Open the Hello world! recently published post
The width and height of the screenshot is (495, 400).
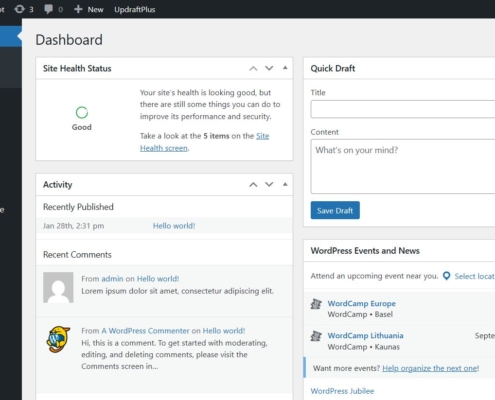pos(174,226)
